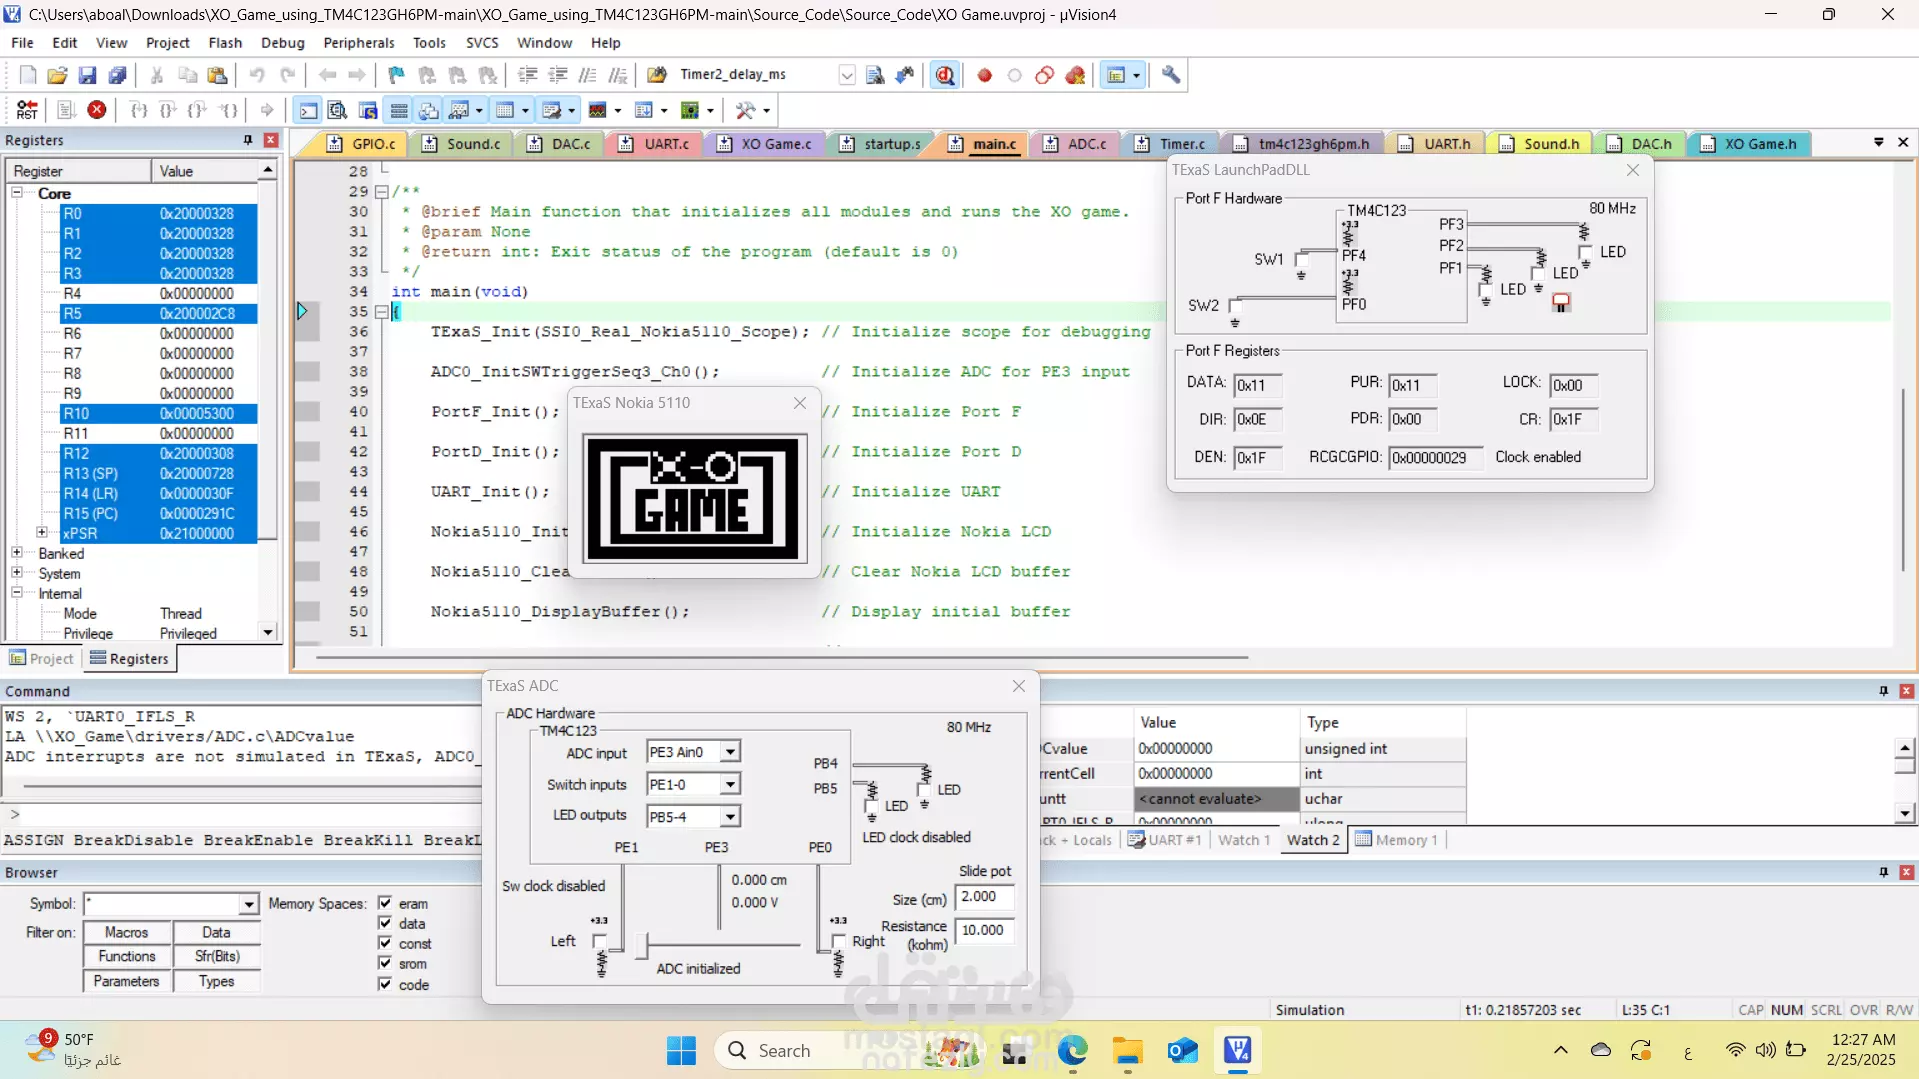1919x1079 pixels.
Task: Click the Parameters filter button
Action: (x=127, y=981)
